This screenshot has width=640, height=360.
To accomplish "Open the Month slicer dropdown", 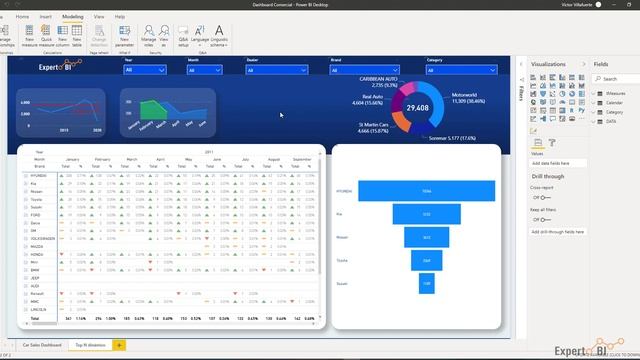I will (204, 70).
